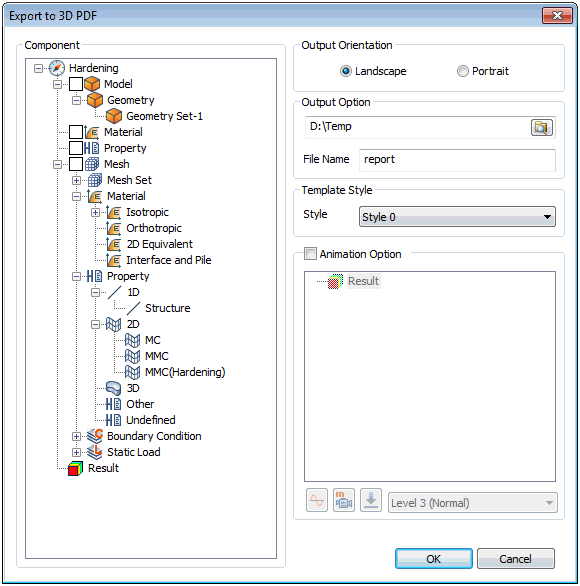The width and height of the screenshot is (580, 586).
Task: Click the colored Result cube icon
Action: pos(75,469)
